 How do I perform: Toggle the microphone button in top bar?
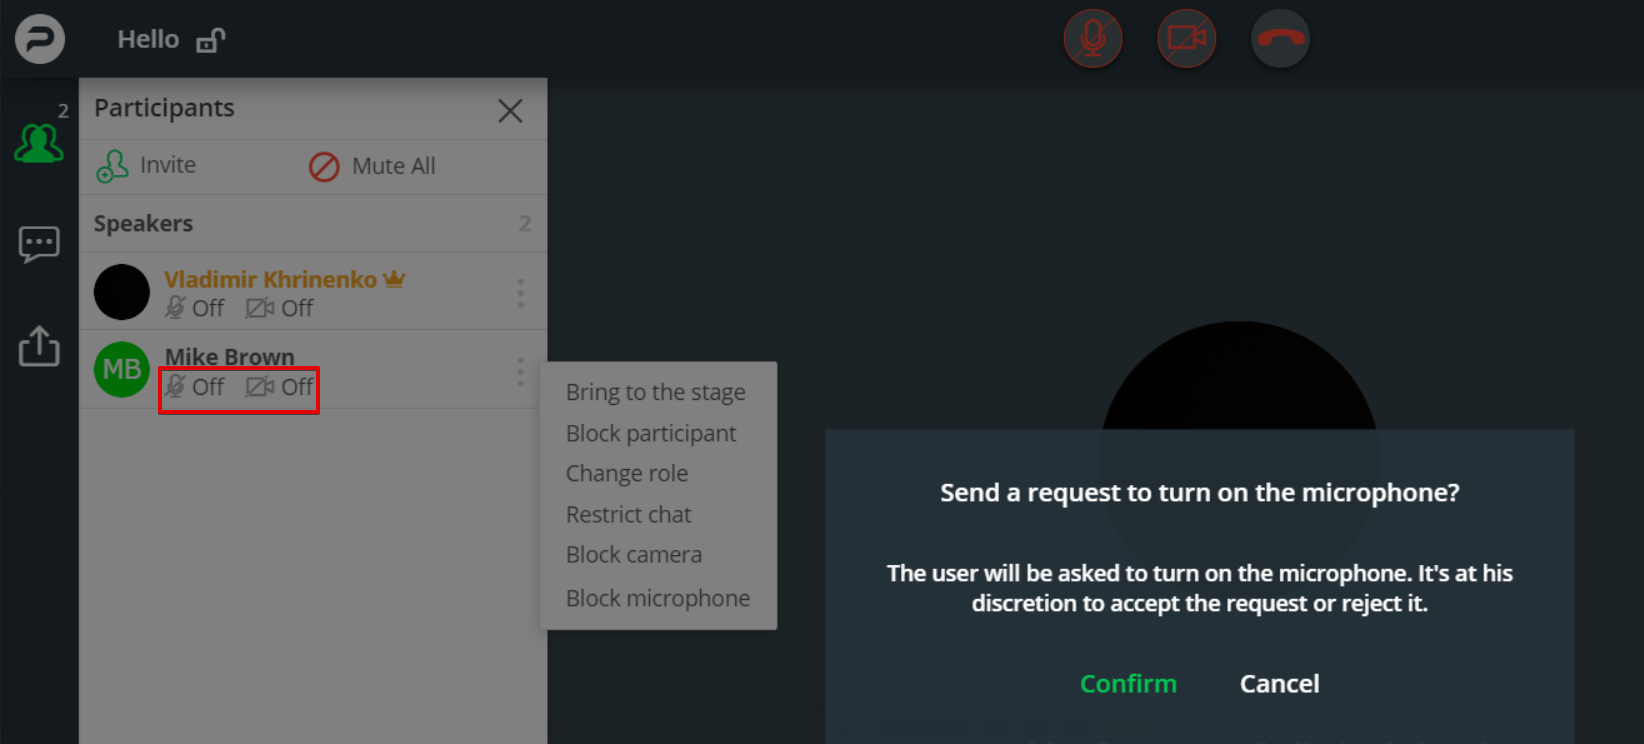click(1093, 39)
